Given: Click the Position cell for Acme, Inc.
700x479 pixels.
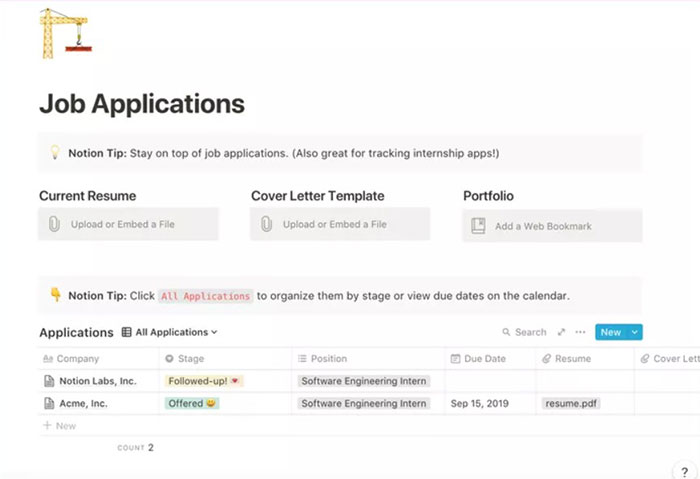Looking at the screenshot, I should pos(364,404).
